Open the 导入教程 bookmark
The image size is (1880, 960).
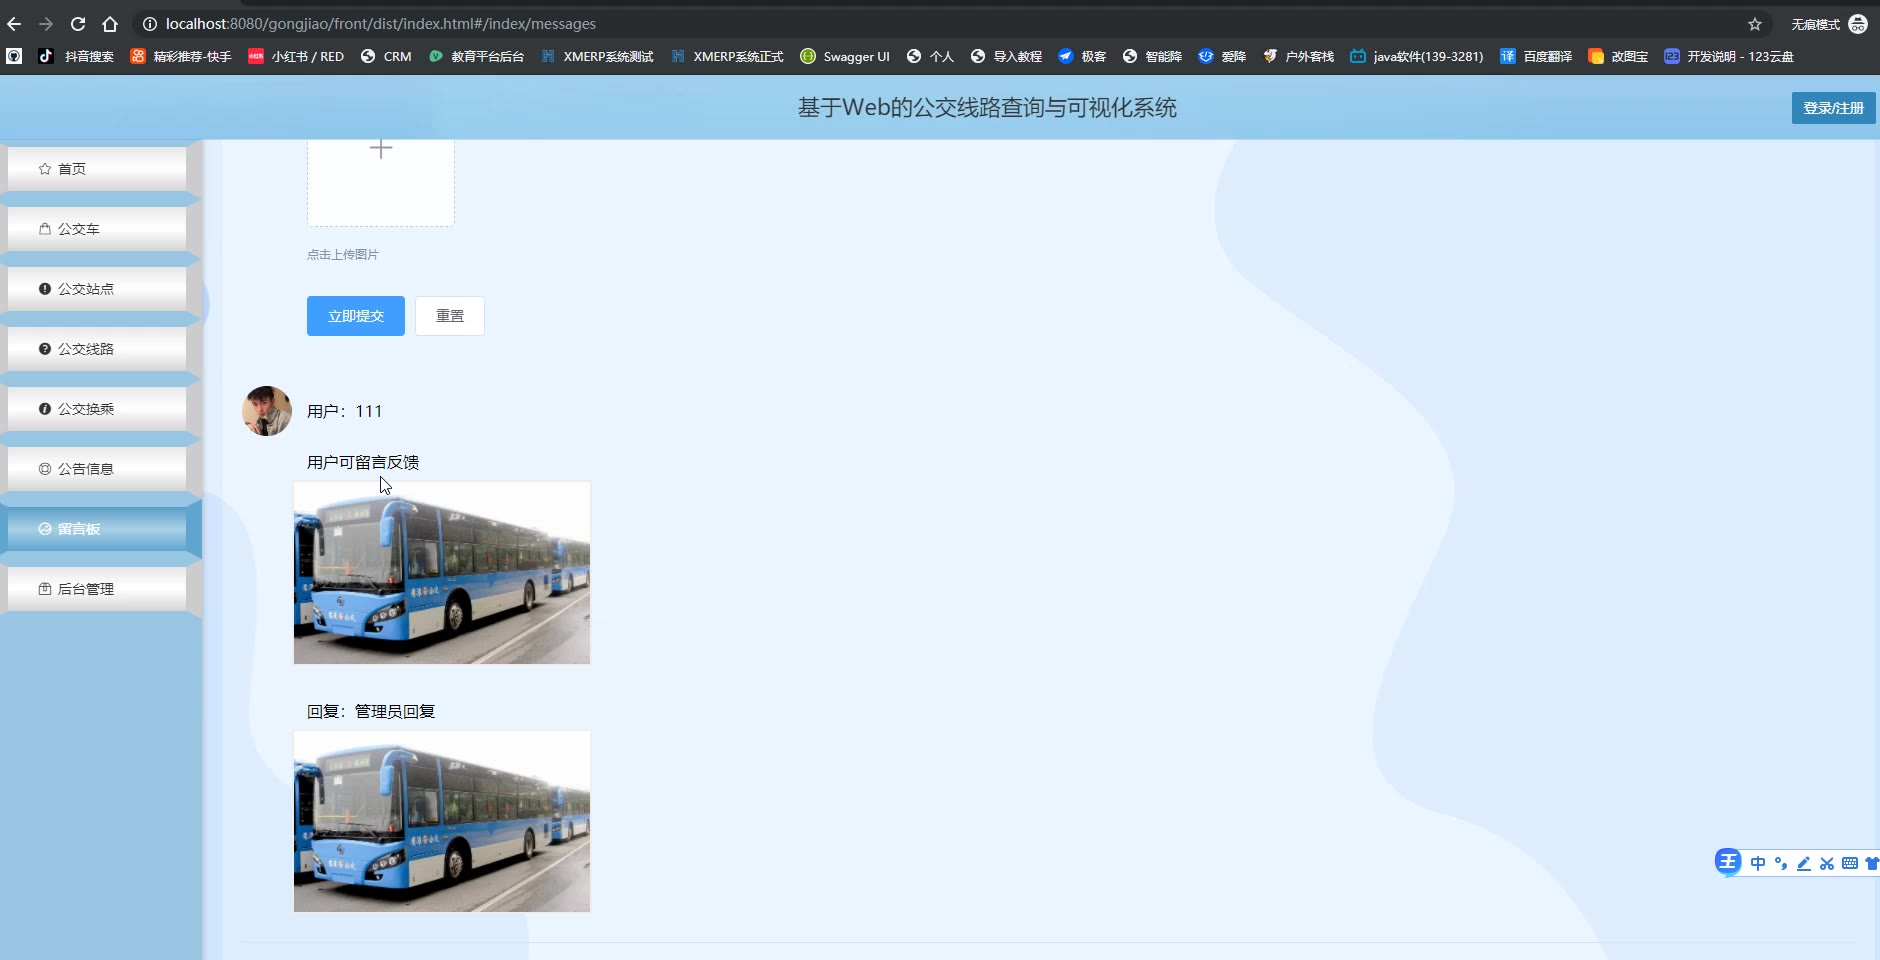1006,56
